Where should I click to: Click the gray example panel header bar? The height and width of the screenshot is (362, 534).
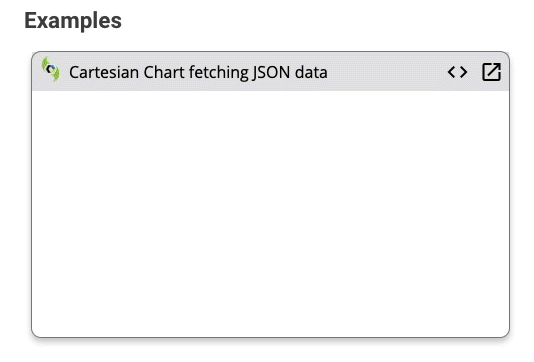270,72
